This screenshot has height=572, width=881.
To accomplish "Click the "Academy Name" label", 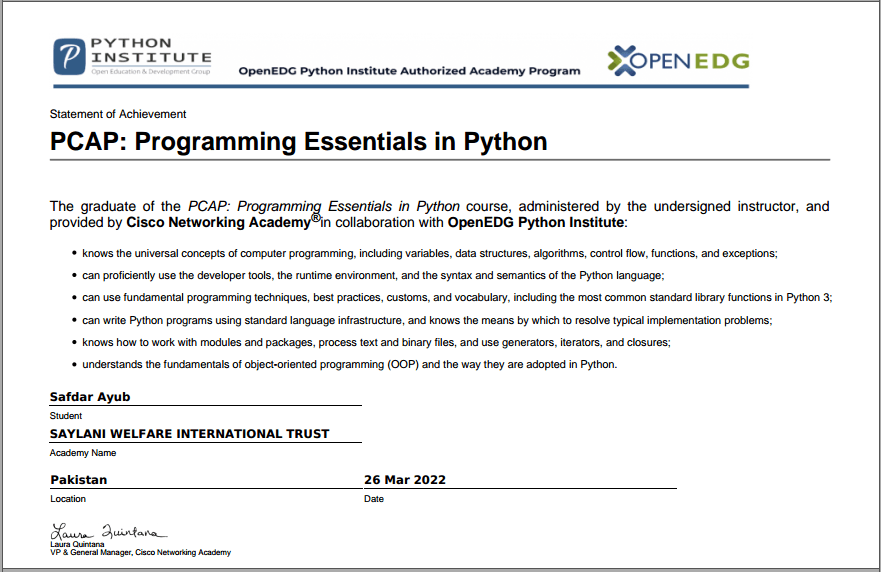I will click(83, 453).
